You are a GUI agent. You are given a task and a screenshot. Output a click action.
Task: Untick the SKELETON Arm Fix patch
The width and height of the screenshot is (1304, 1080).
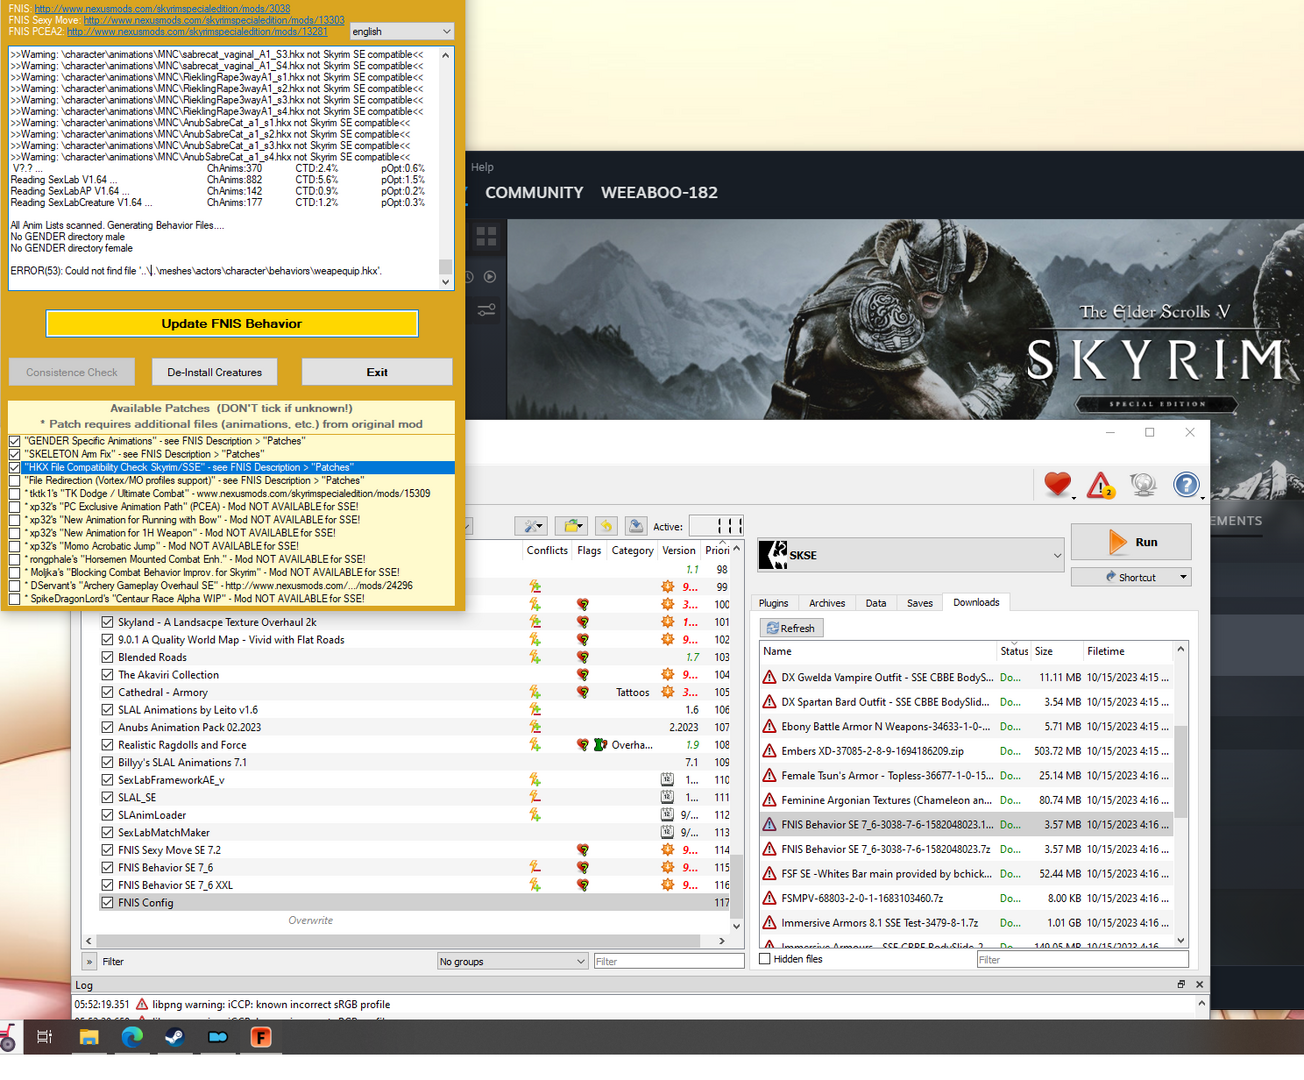15,454
